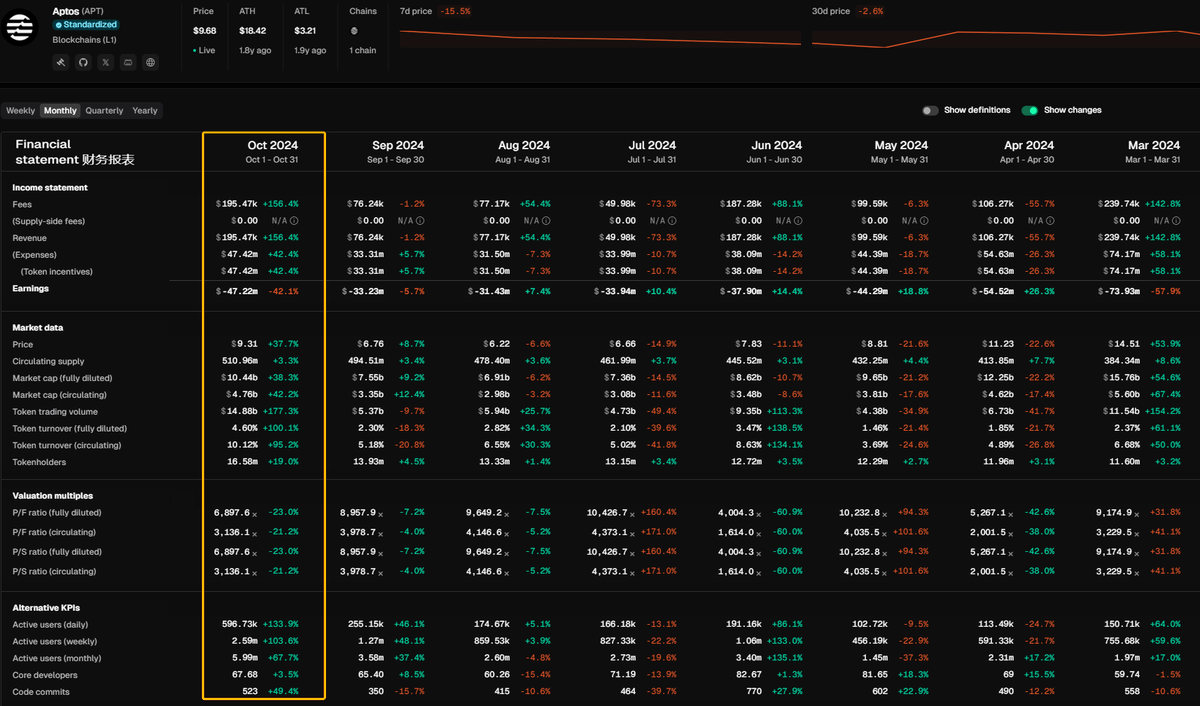The image size is (1200, 706).
Task: Click the N/A info icon in Jun 2024 column
Action: click(x=798, y=221)
